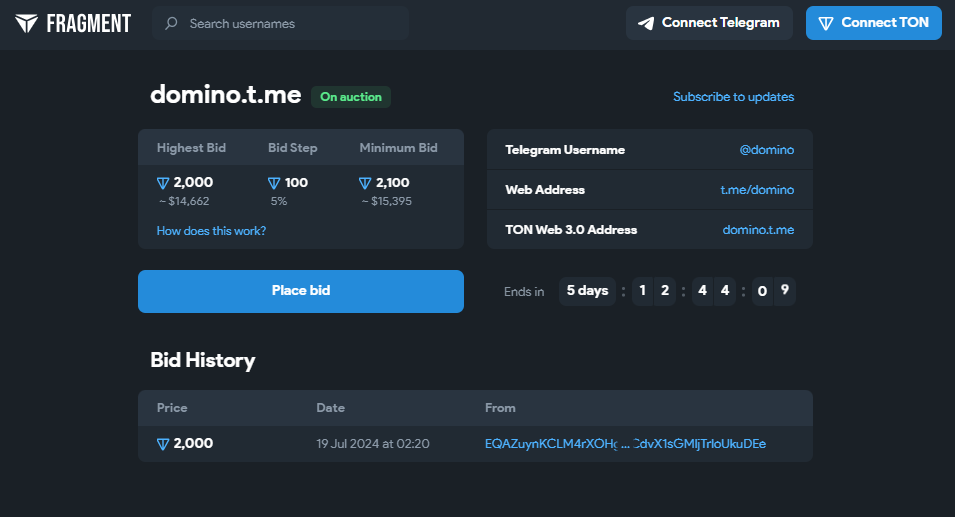The image size is (955, 517).
Task: Click the TON icon beside Minimum Bid 2,100
Action: (x=365, y=183)
